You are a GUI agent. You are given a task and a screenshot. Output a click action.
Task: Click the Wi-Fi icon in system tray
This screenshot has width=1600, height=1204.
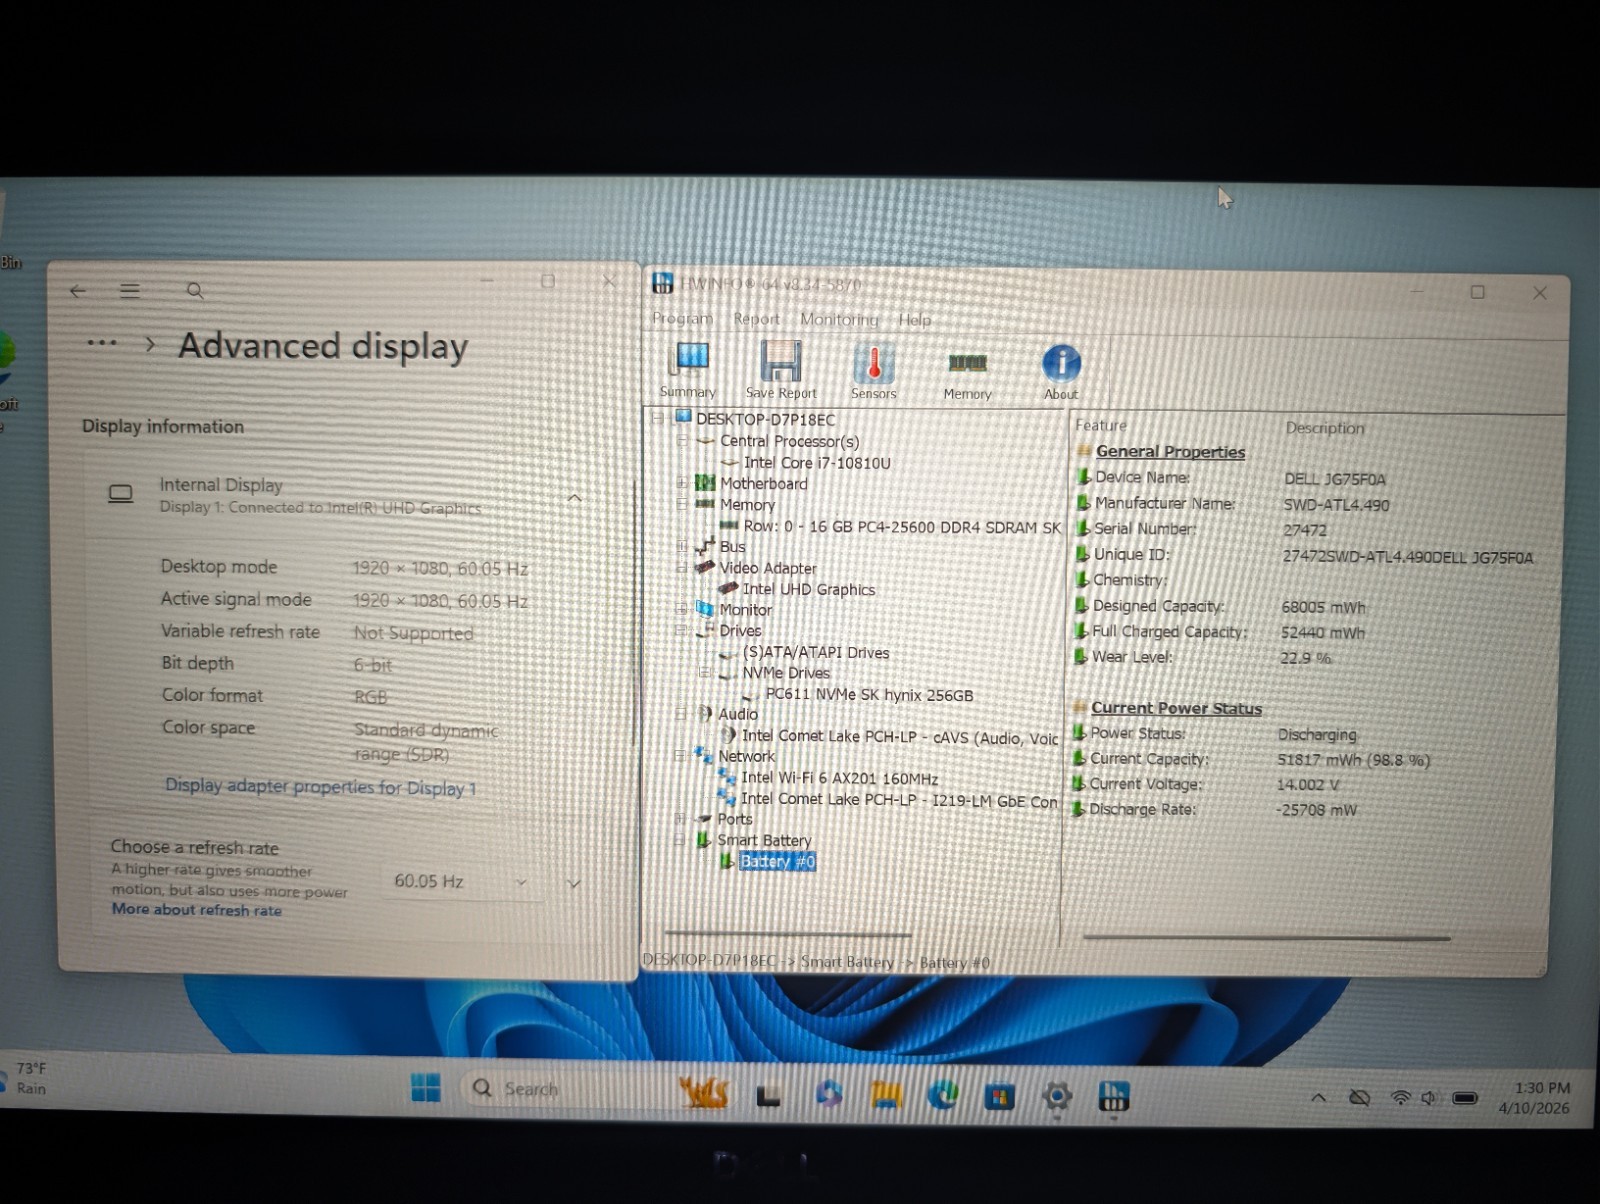pyautogui.click(x=1401, y=1098)
